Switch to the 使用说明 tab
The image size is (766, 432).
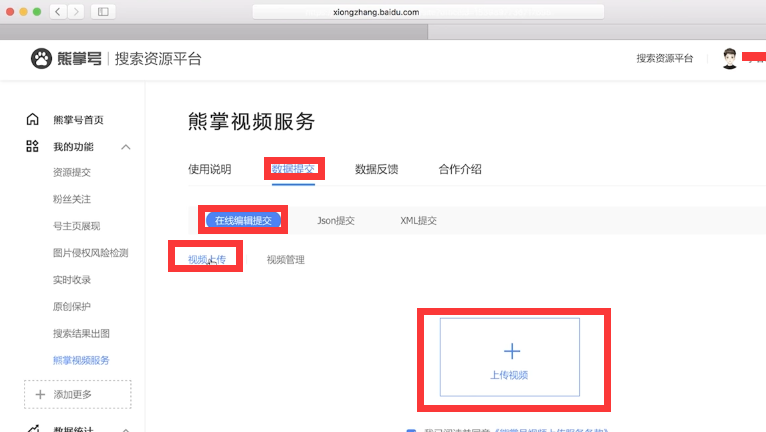(210, 169)
